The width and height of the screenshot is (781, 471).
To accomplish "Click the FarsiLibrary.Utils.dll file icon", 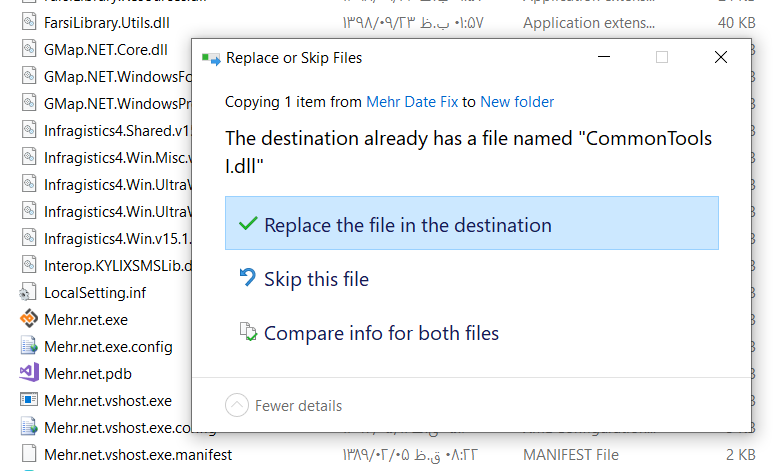I will tap(28, 22).
